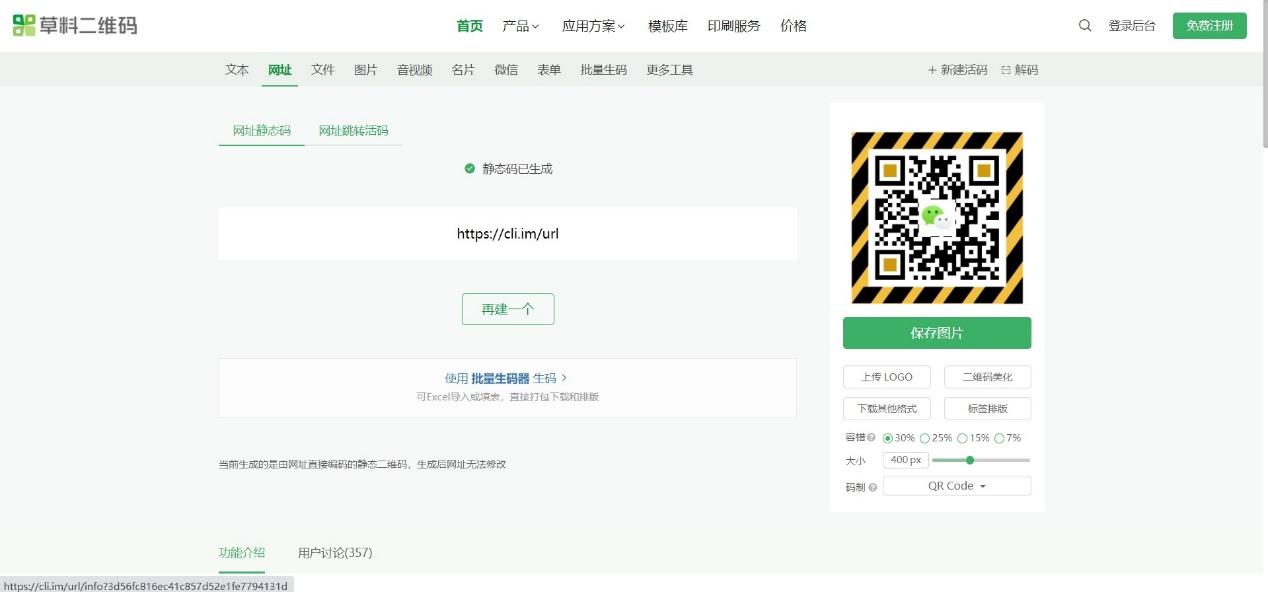Select the 网址跳转活码 sub-tab

(354, 131)
